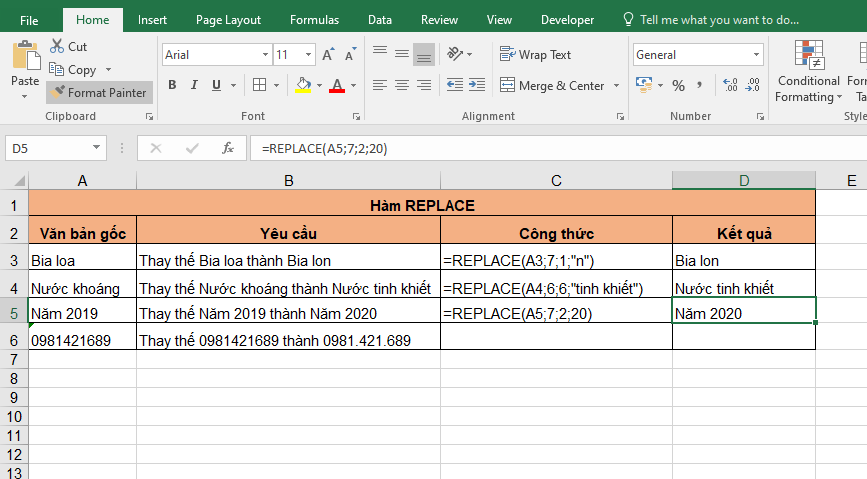Click the Center align icon
This screenshot has width=867, height=479.
402,85
